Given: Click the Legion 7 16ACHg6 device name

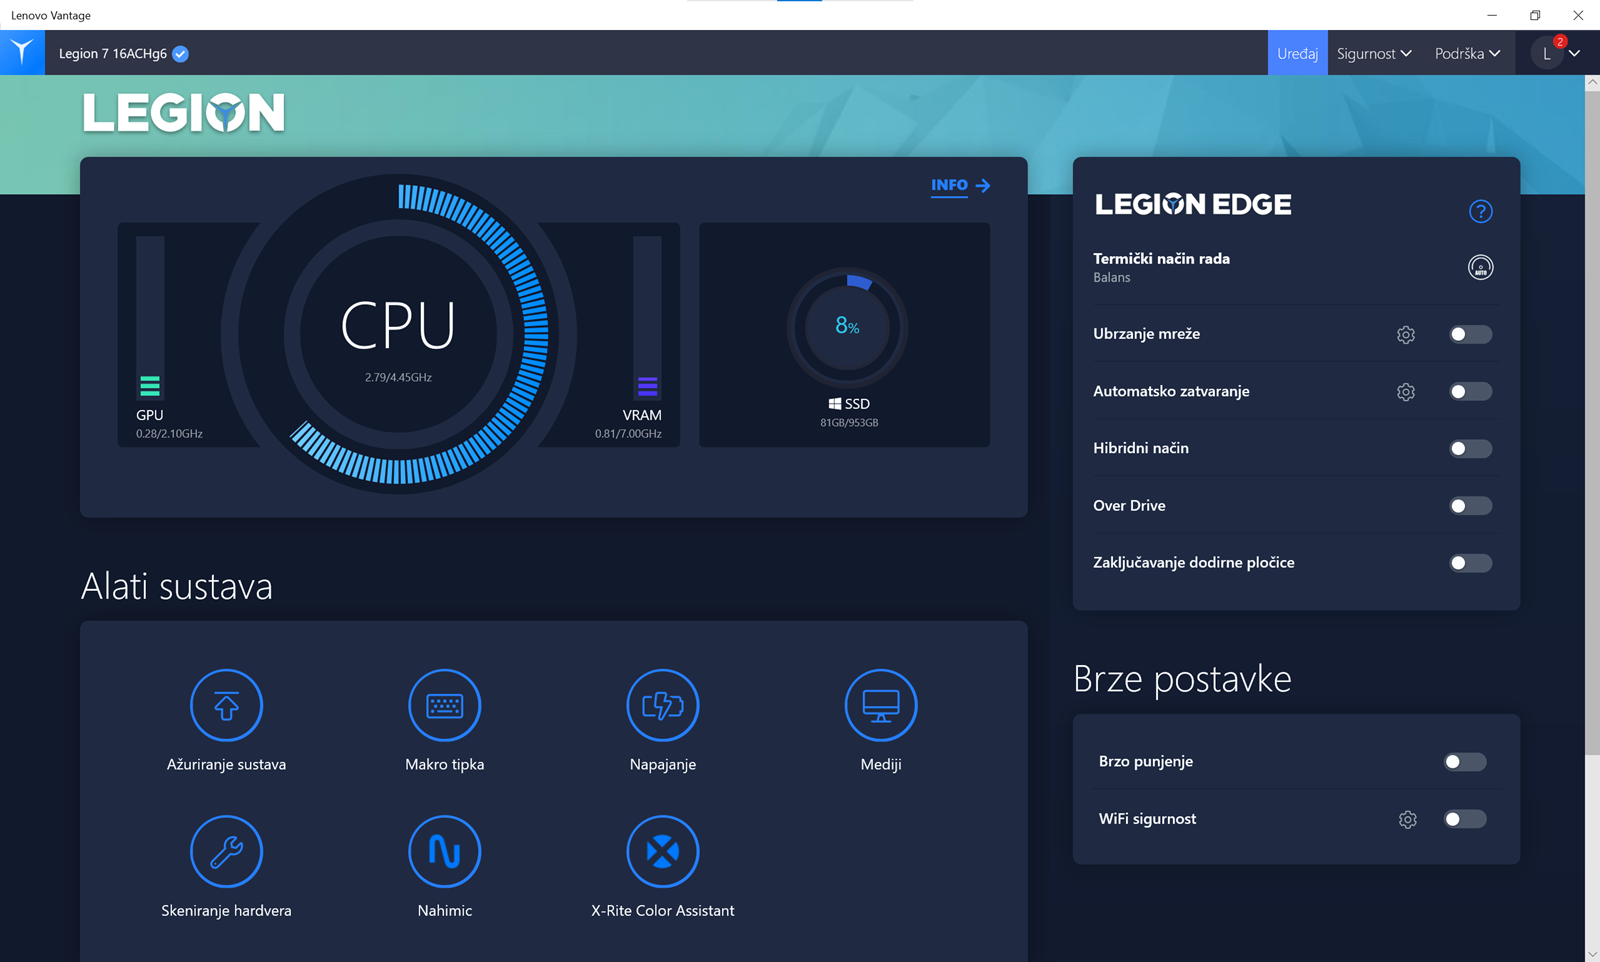Looking at the screenshot, I should point(112,54).
